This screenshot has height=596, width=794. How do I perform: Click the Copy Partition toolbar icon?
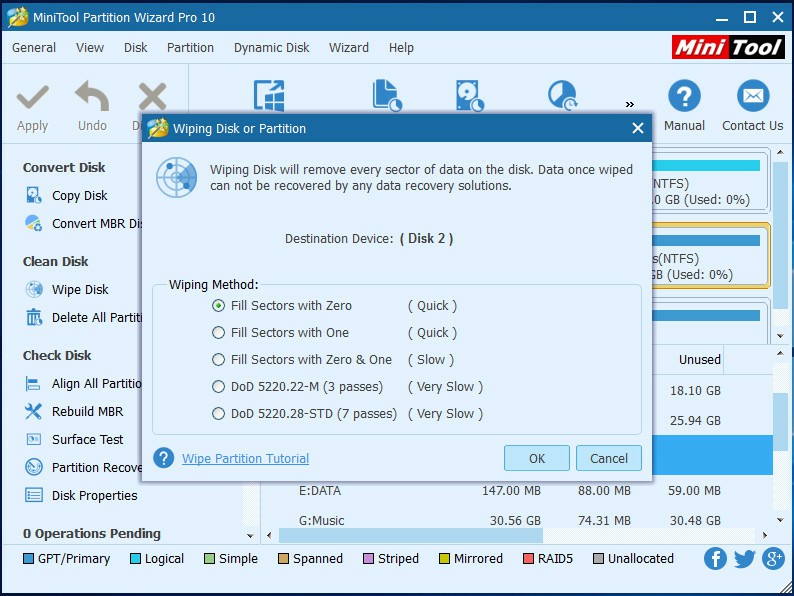pyautogui.click(x=387, y=95)
